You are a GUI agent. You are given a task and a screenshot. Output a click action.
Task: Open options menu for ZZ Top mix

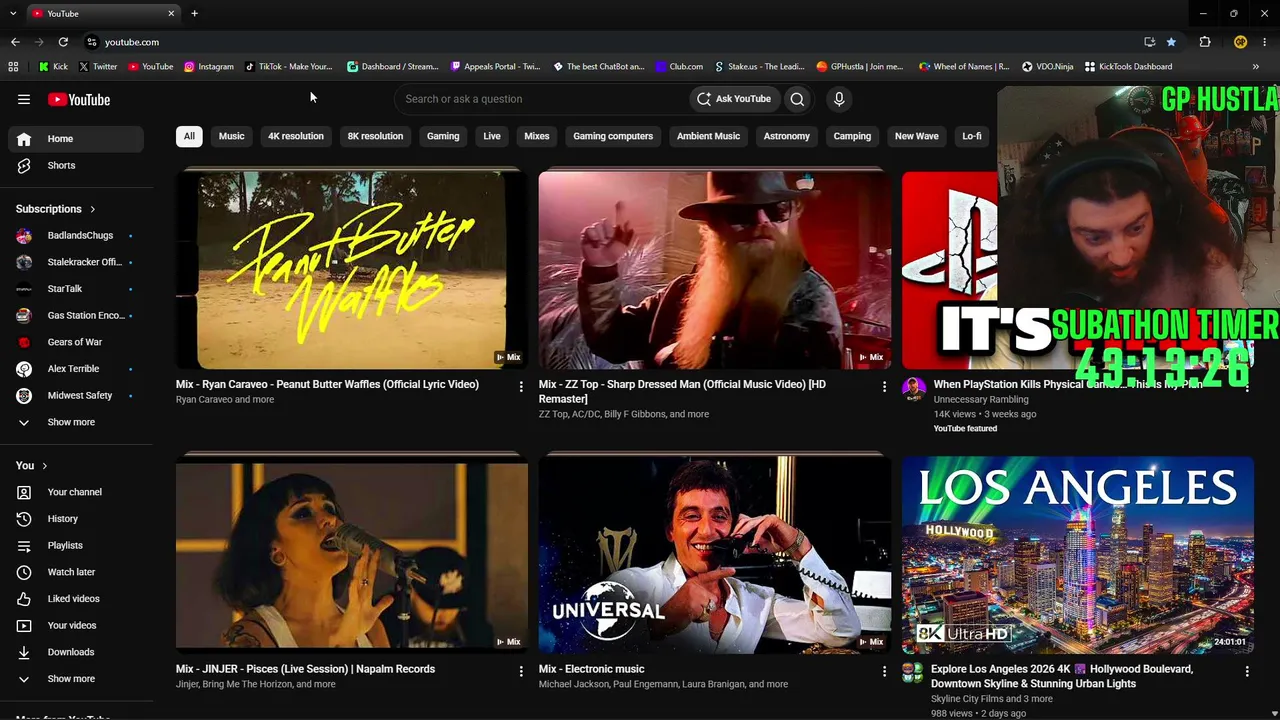(884, 386)
